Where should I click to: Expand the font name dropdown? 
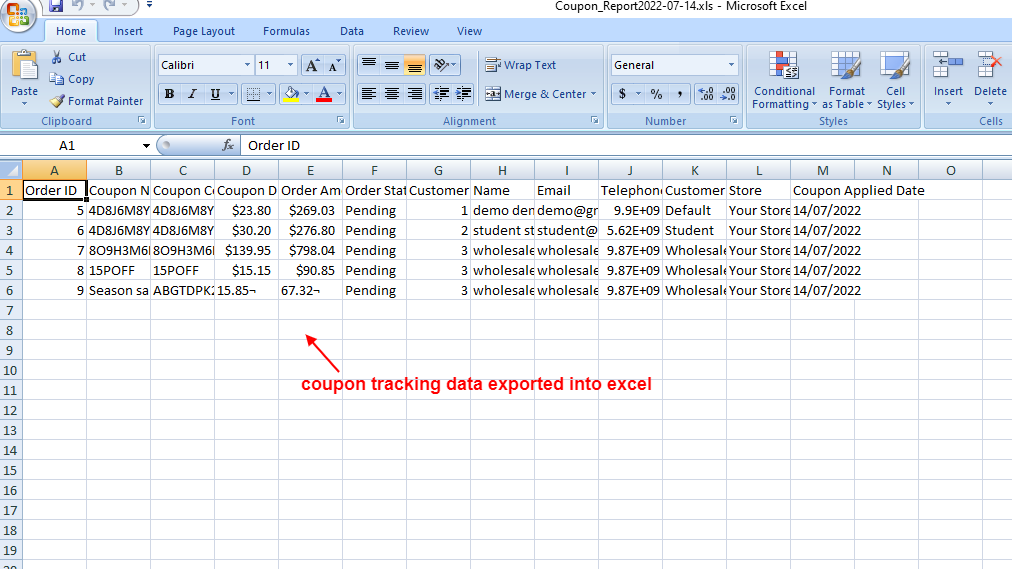[x=247, y=65]
